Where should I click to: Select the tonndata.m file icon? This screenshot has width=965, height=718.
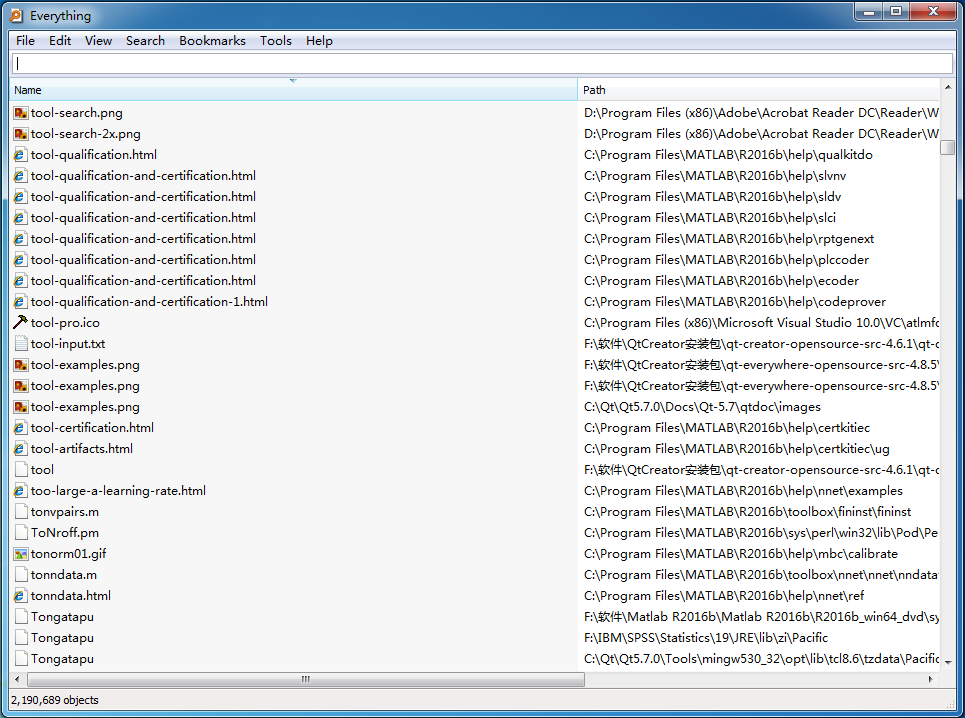coord(21,575)
